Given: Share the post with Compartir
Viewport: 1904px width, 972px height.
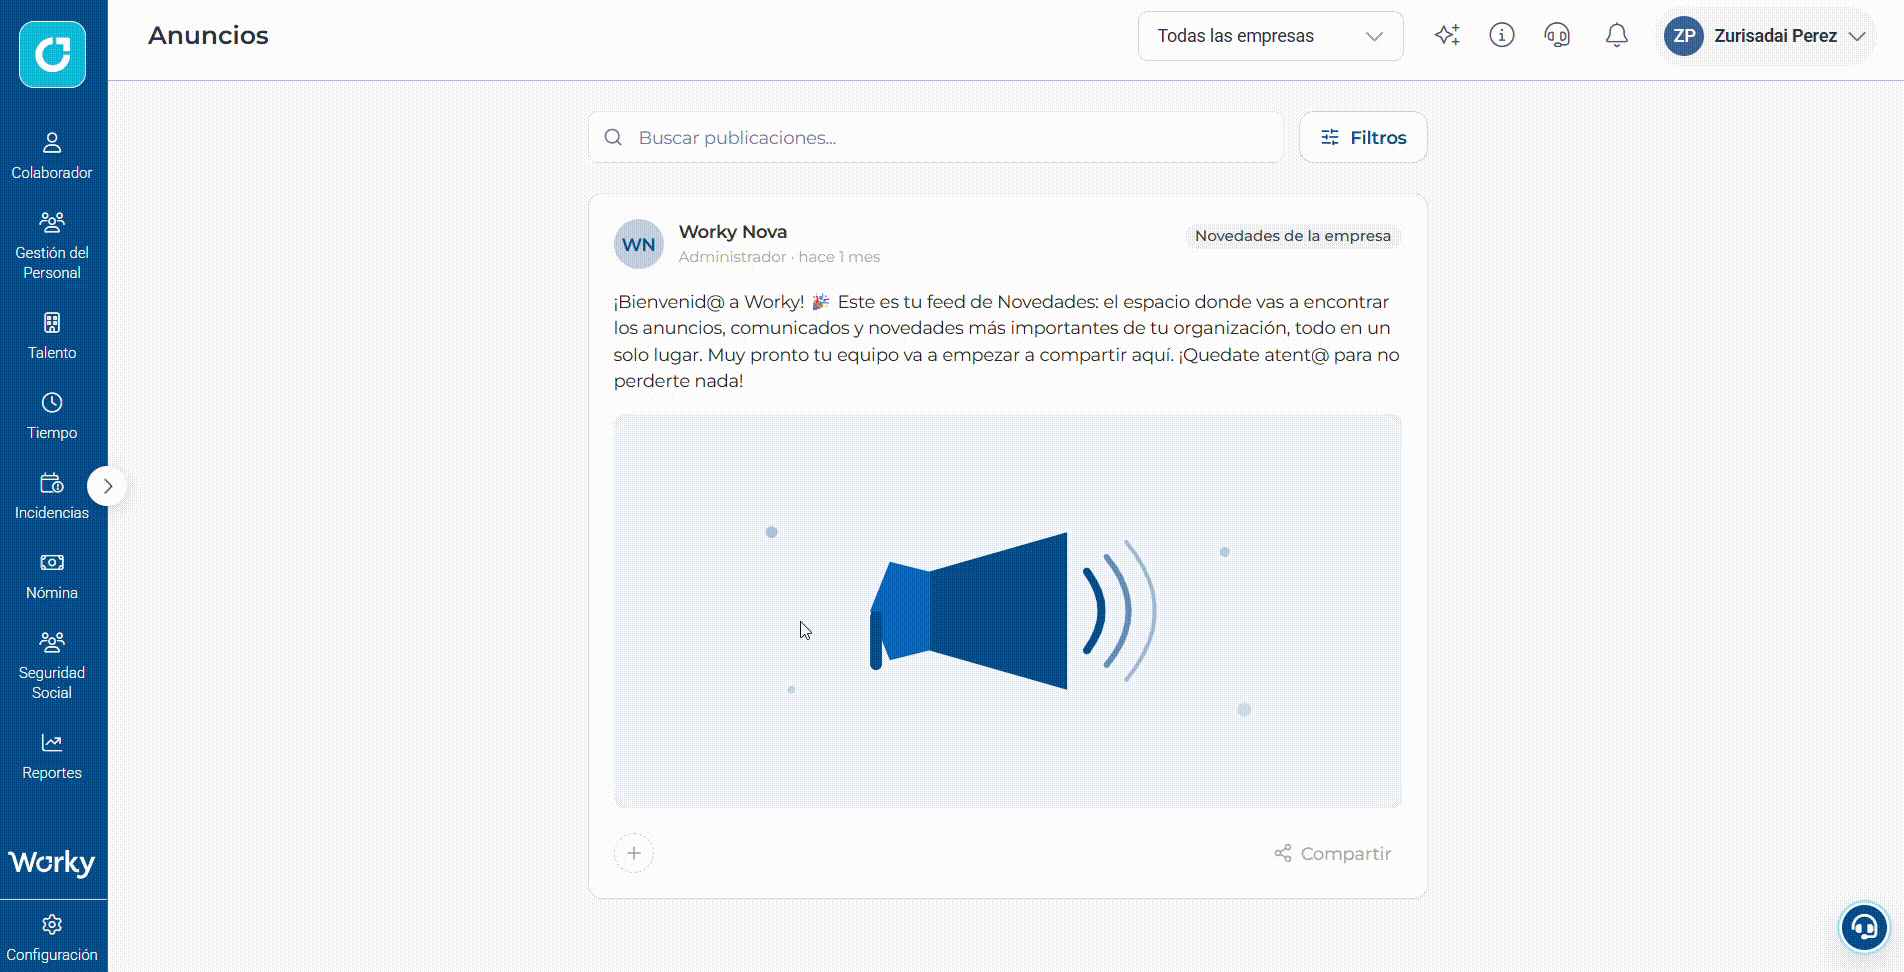Looking at the screenshot, I should (x=1333, y=853).
